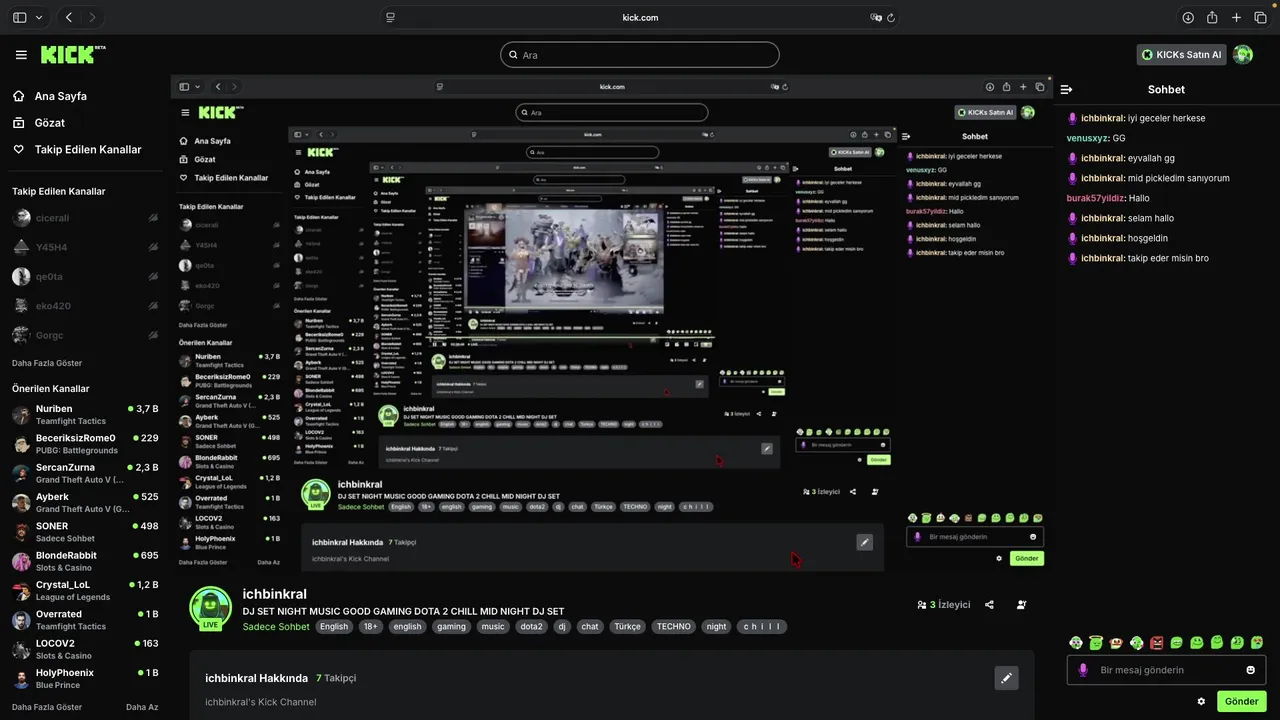
Task: Open the hamburger menu beside the KICK logo
Action: click(21, 55)
